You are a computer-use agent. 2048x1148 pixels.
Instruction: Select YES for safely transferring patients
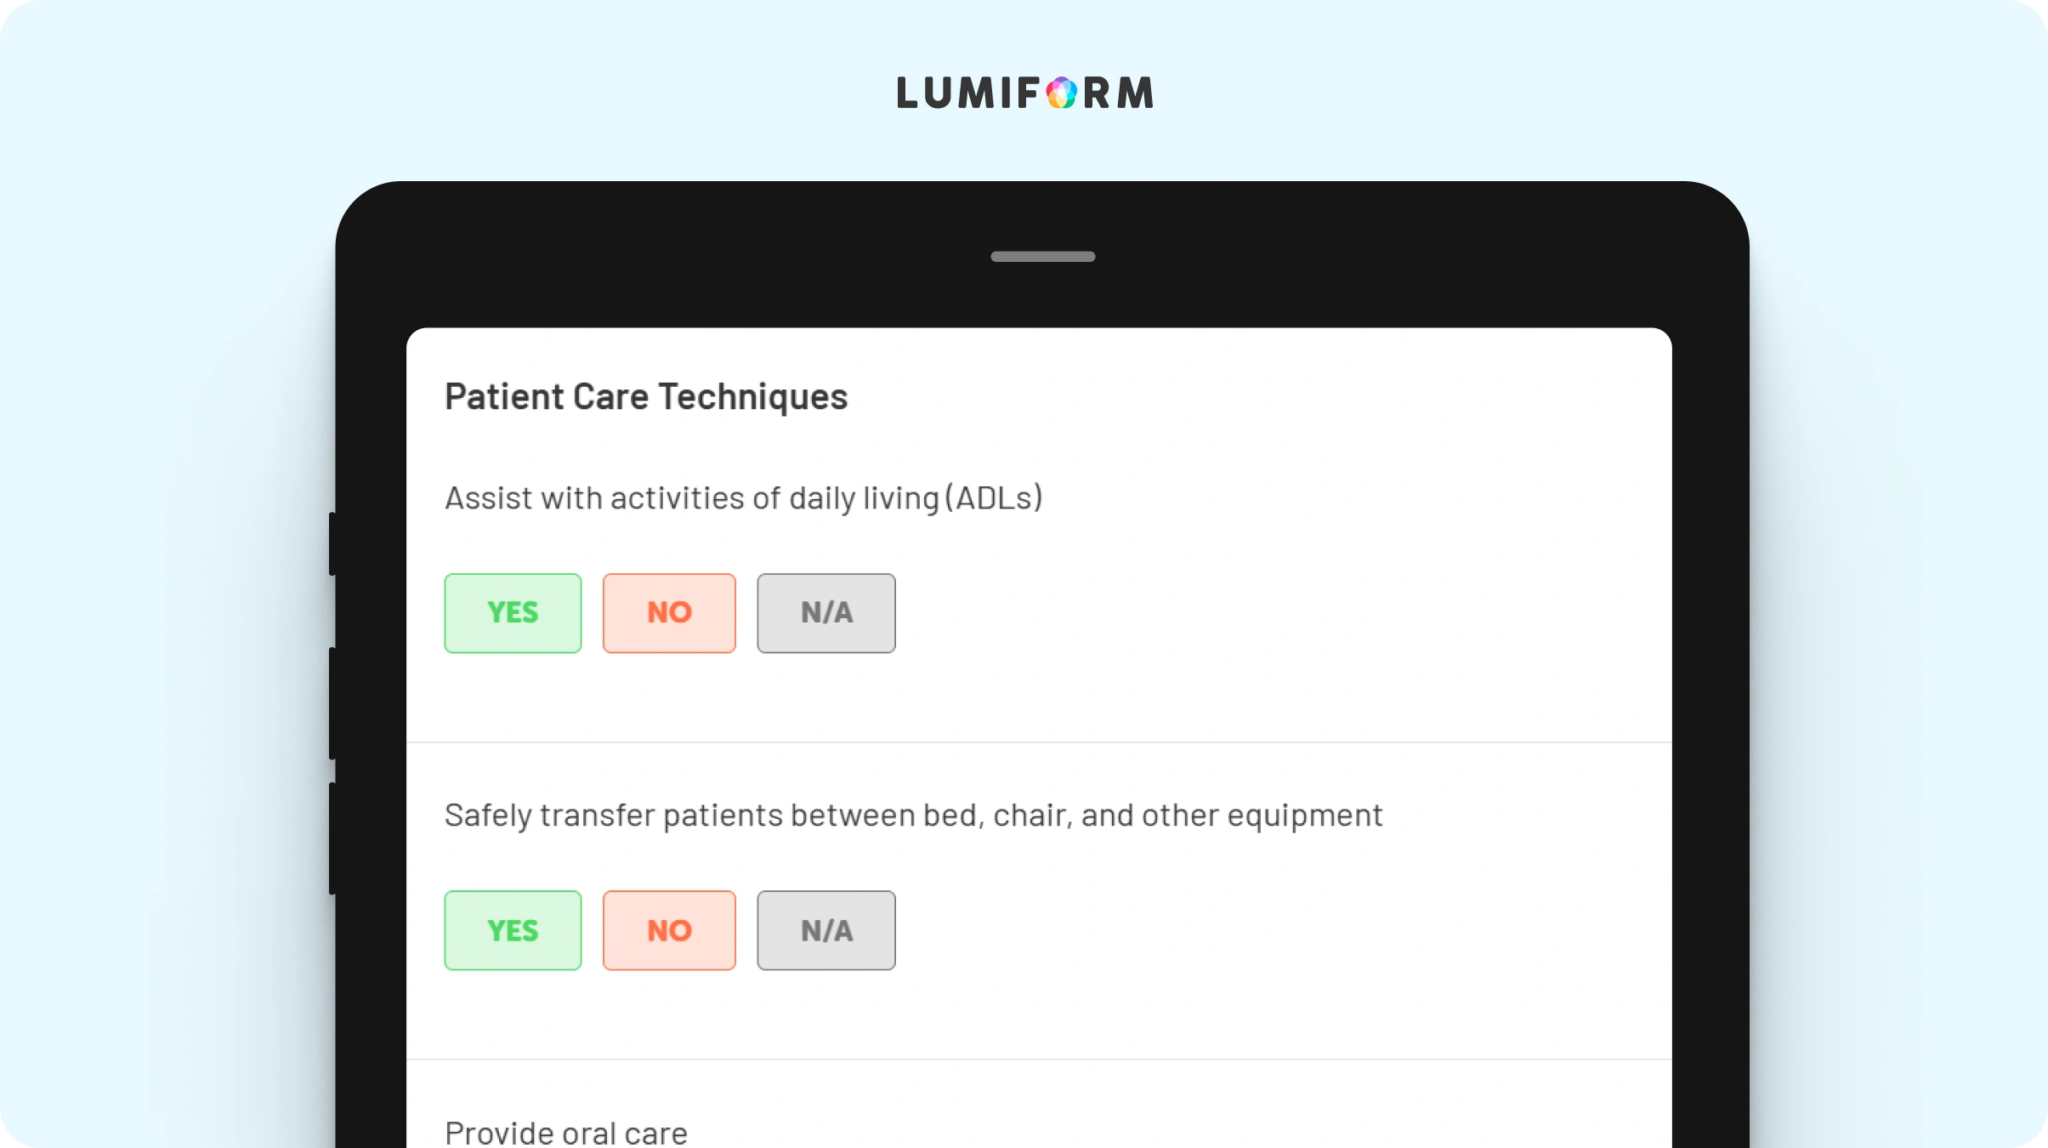513,930
